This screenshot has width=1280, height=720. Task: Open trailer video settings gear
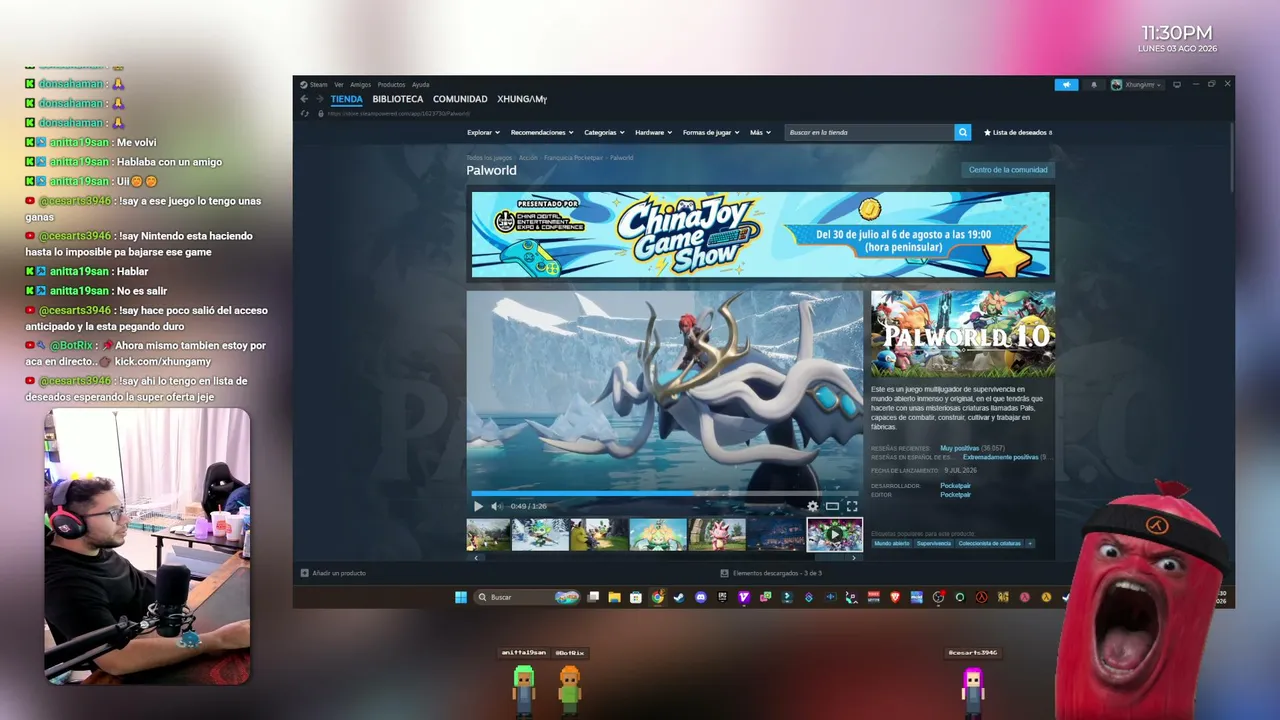[x=813, y=506]
